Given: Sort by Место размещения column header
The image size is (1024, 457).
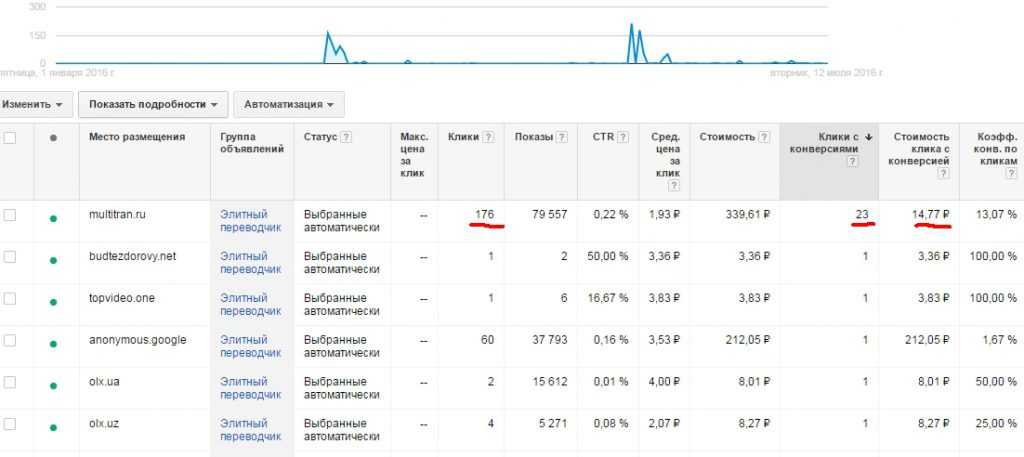Looking at the screenshot, I should [137, 137].
